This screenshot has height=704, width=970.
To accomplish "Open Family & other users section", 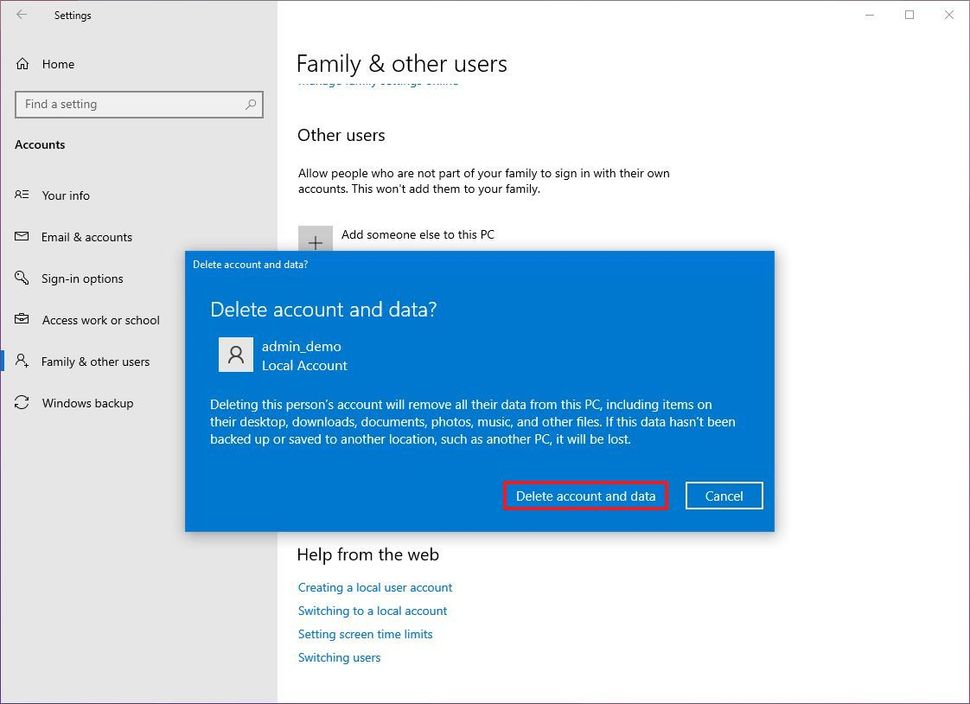I will pos(95,362).
